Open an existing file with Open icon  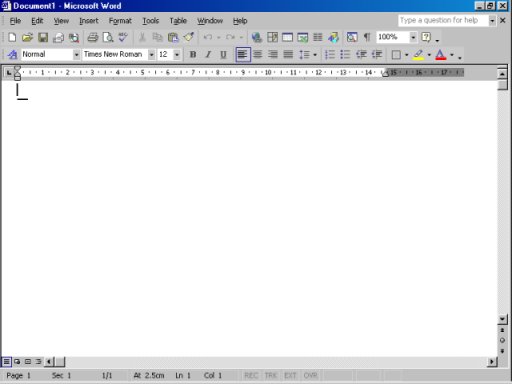coord(27,37)
